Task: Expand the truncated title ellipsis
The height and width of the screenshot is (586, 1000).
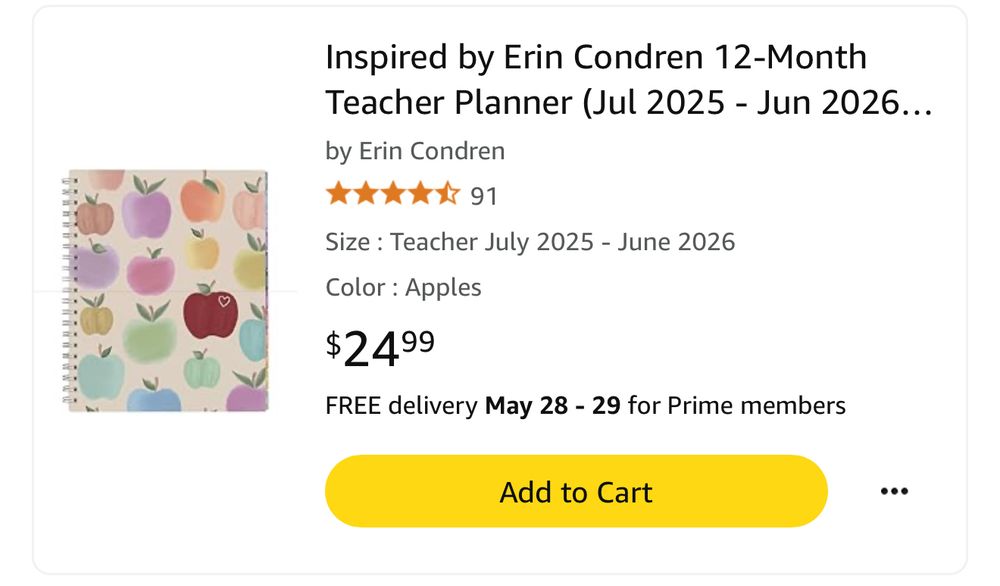Action: click(x=916, y=102)
